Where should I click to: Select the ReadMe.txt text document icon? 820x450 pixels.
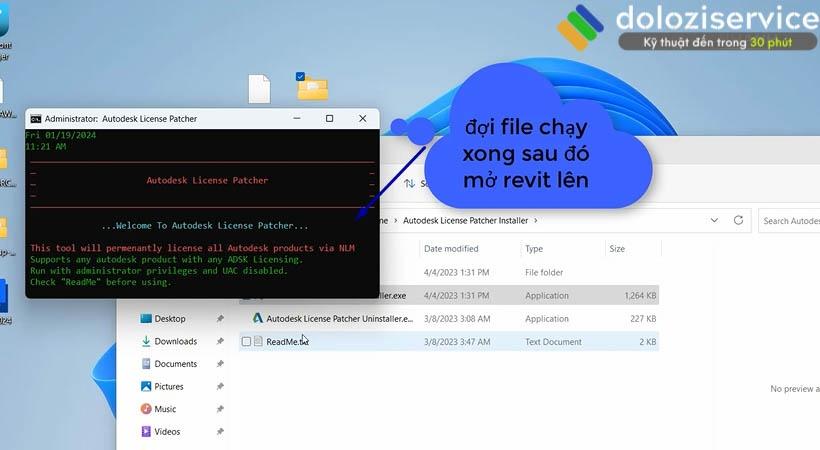[x=258, y=341]
